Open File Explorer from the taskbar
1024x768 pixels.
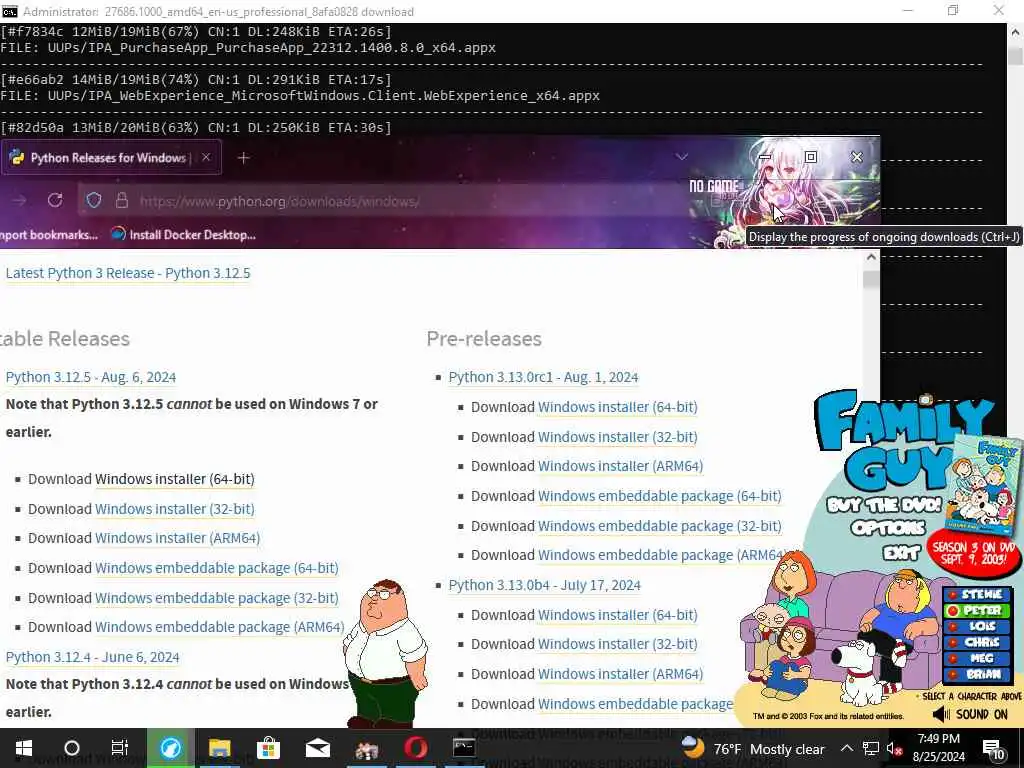pos(219,748)
